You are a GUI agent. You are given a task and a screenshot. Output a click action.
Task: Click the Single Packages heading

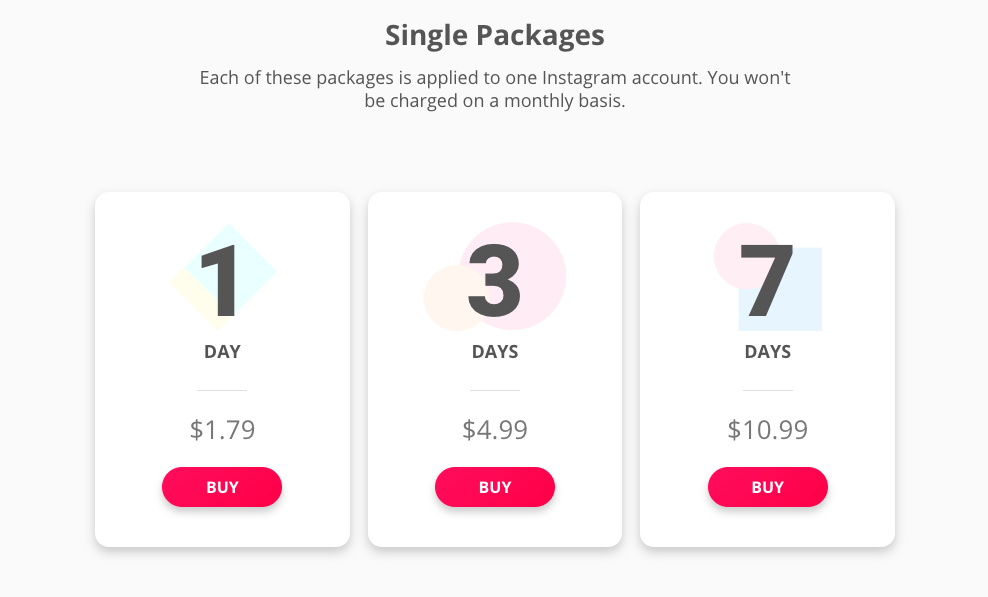[x=494, y=36]
